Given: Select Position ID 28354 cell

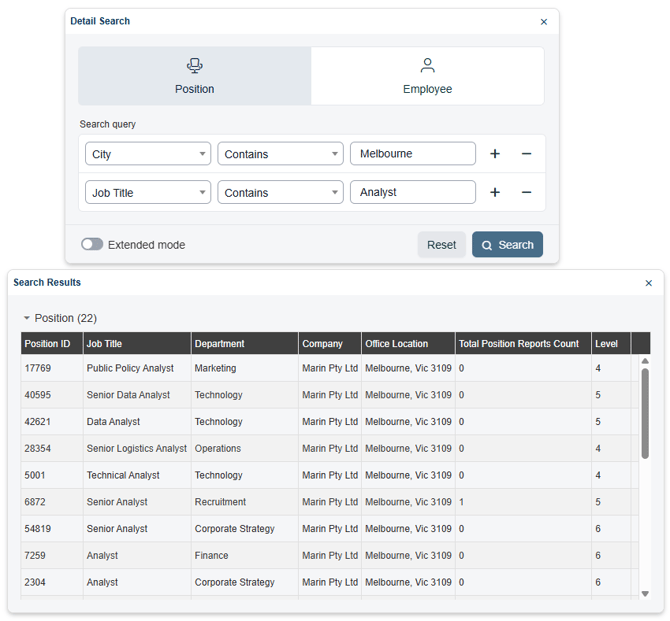Looking at the screenshot, I should [52, 448].
